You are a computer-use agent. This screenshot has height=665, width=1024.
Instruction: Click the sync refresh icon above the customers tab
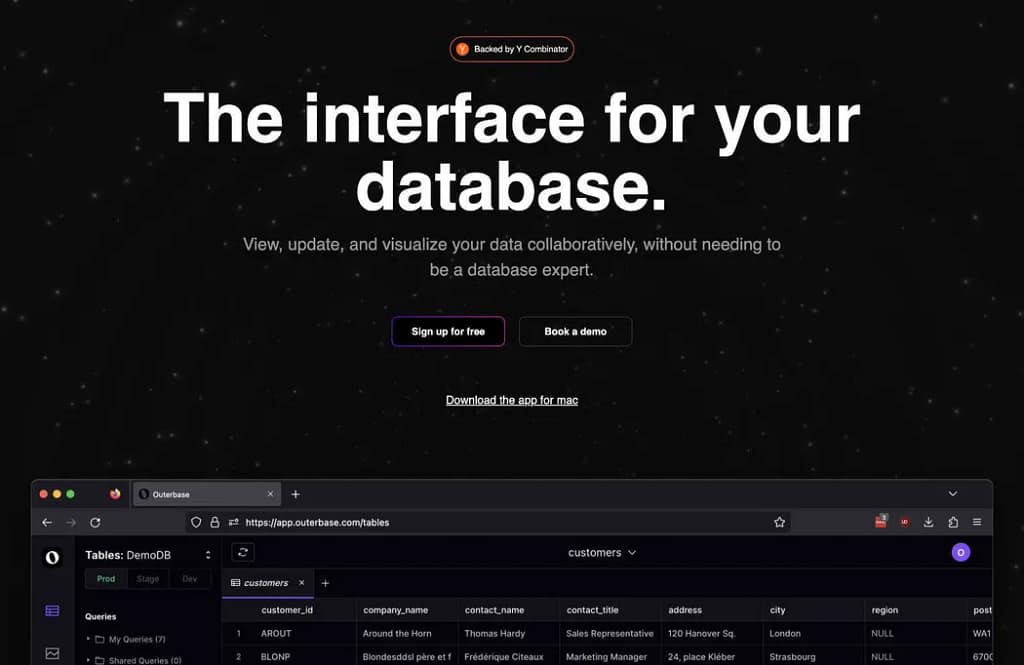point(243,552)
